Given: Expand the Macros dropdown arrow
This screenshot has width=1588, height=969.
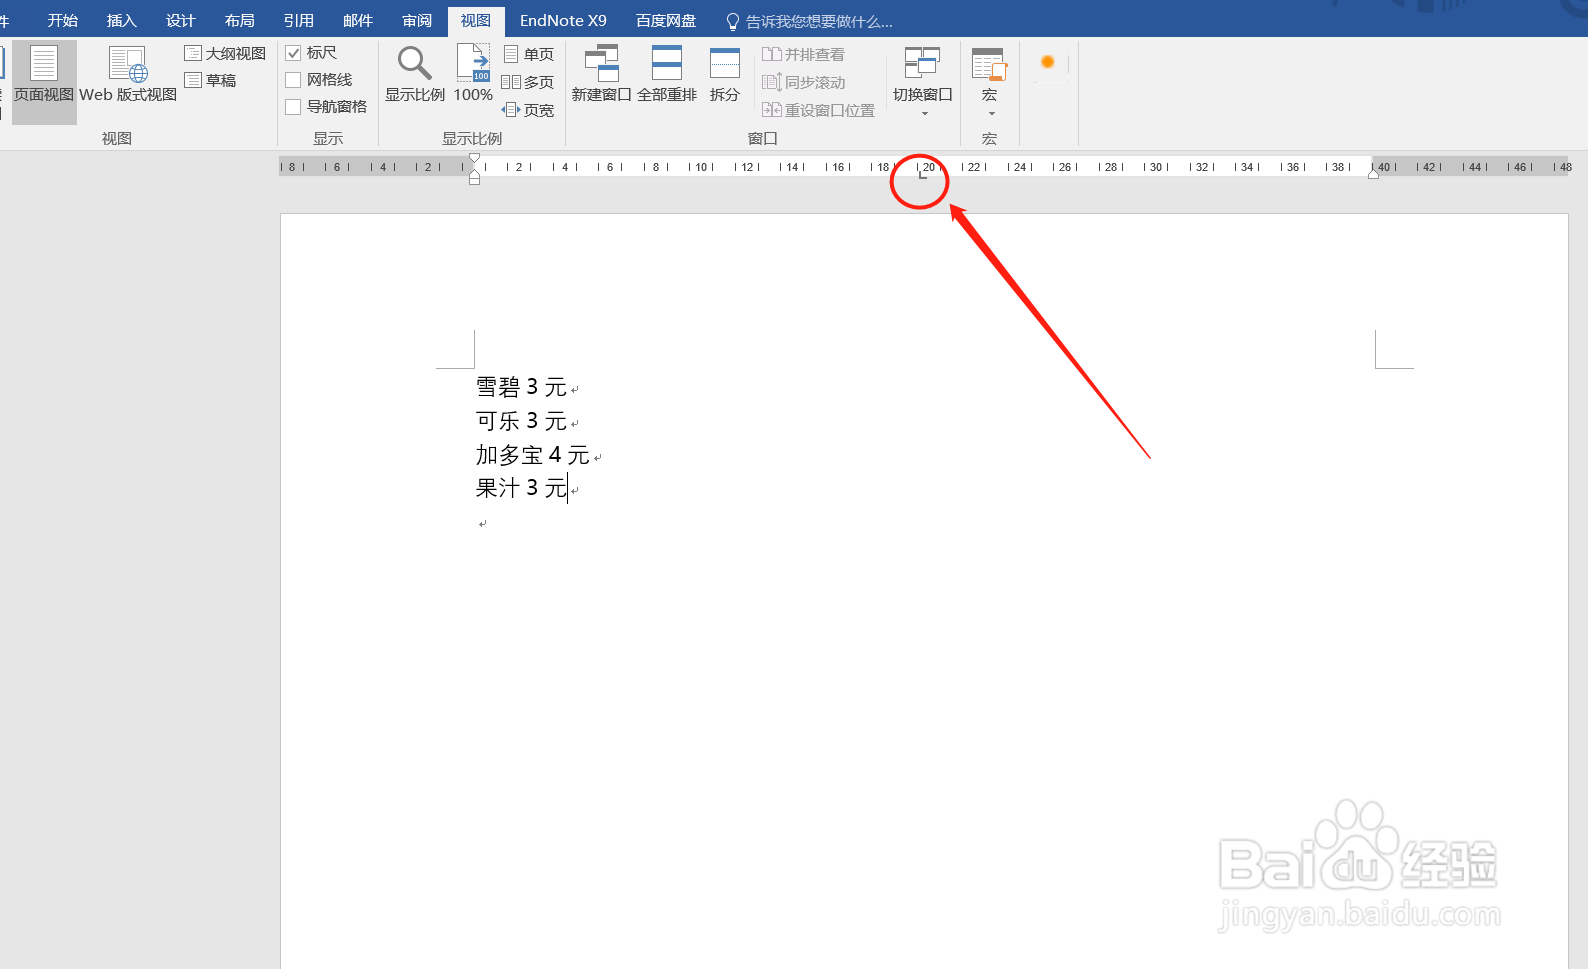Looking at the screenshot, I should coord(991,114).
